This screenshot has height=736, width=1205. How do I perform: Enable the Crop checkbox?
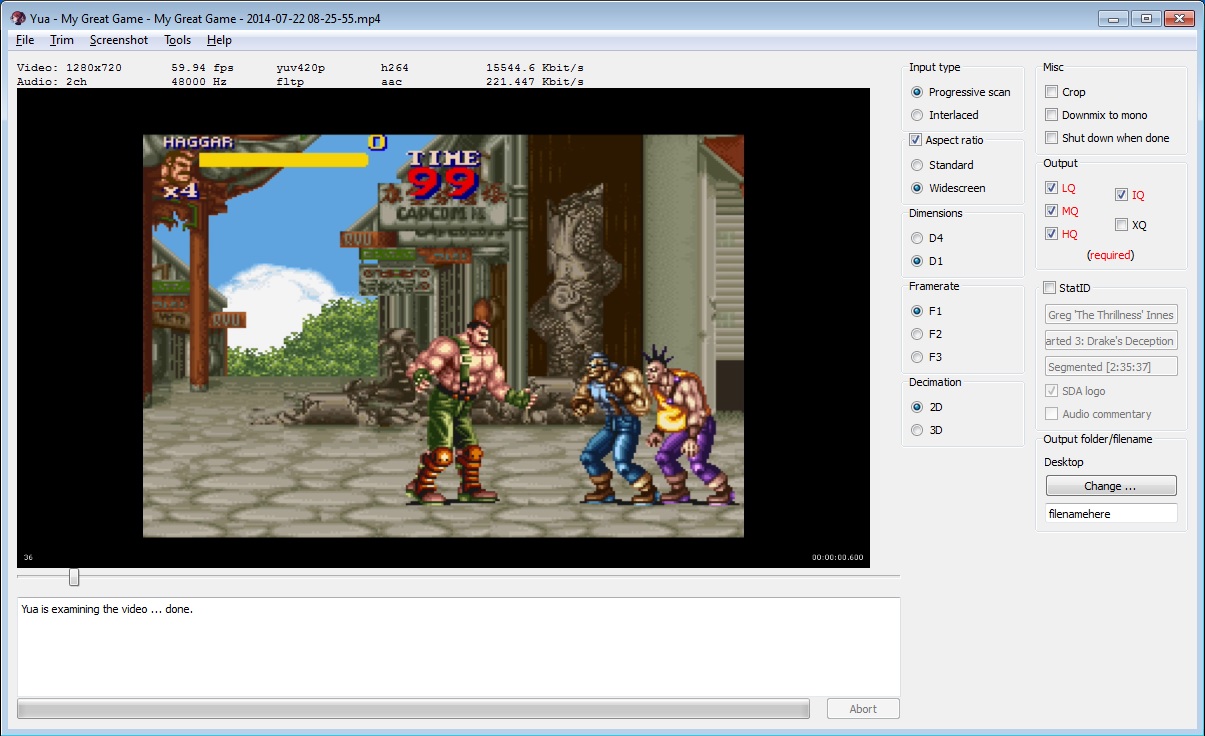pyautogui.click(x=1052, y=92)
